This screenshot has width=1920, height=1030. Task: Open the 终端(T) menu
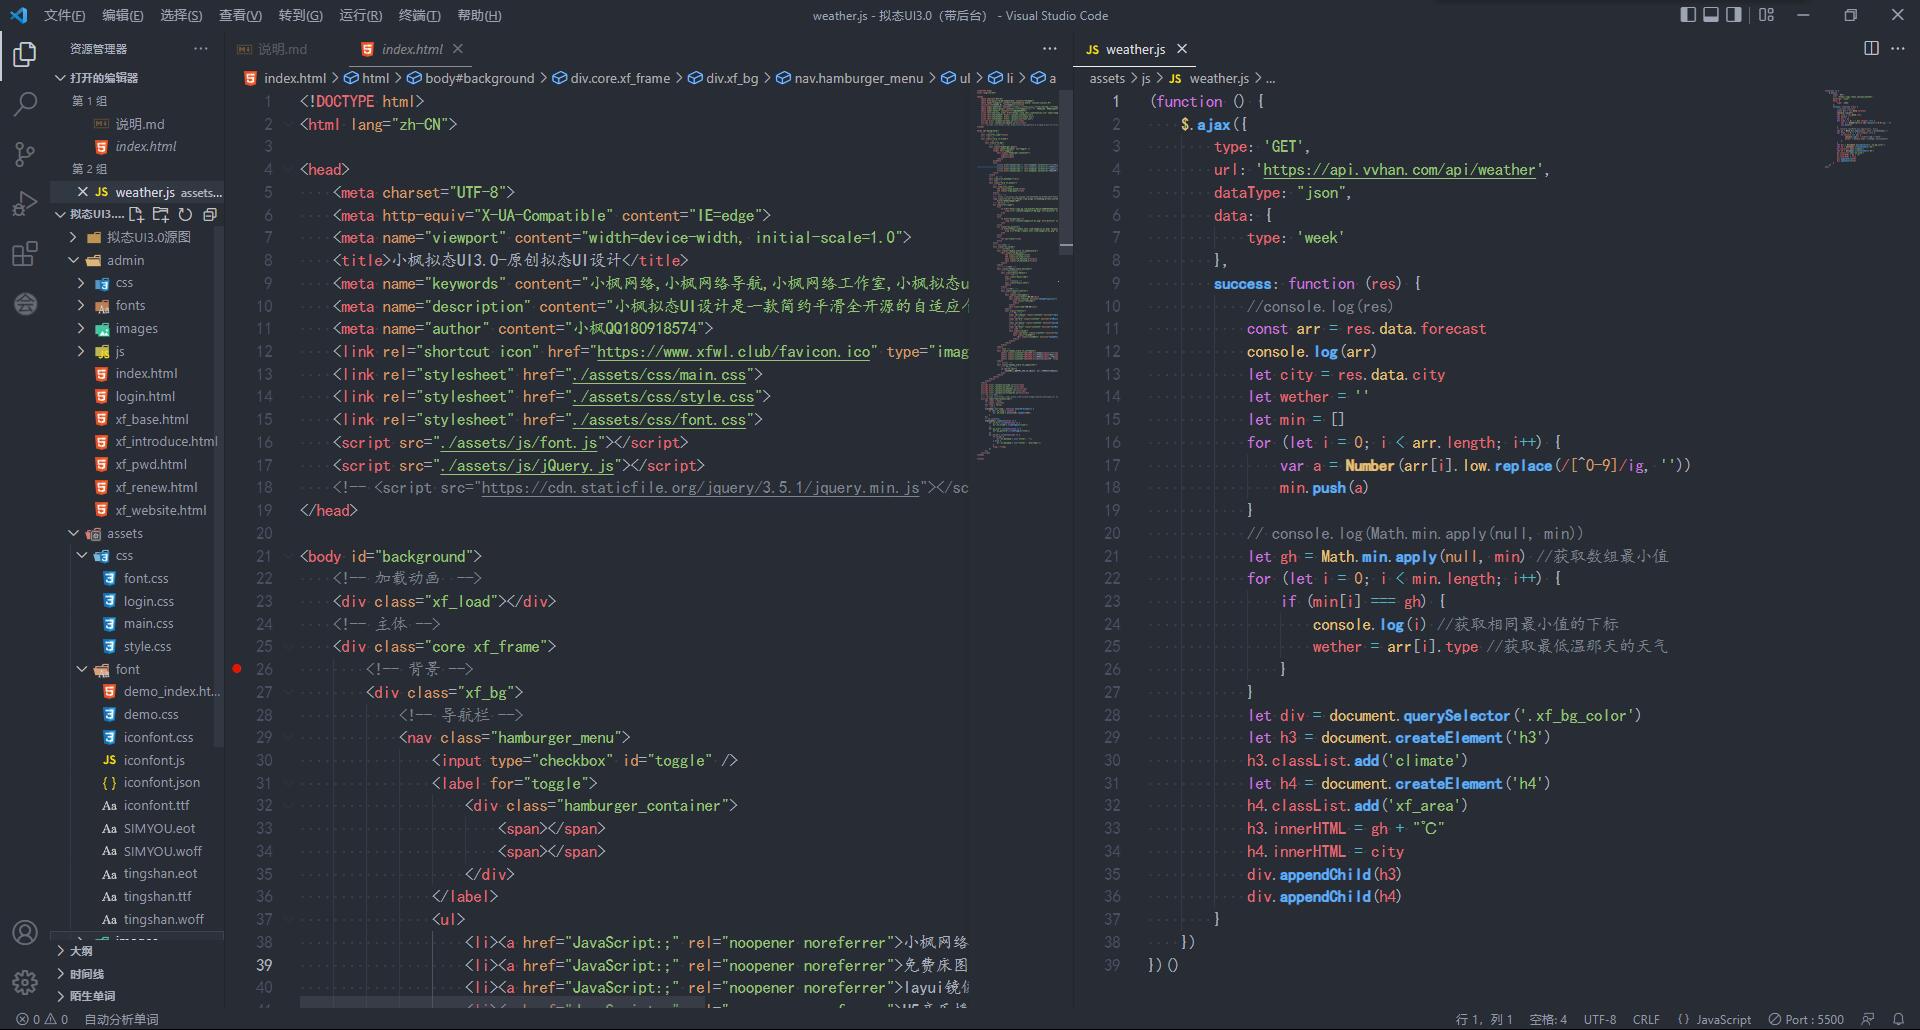[419, 15]
